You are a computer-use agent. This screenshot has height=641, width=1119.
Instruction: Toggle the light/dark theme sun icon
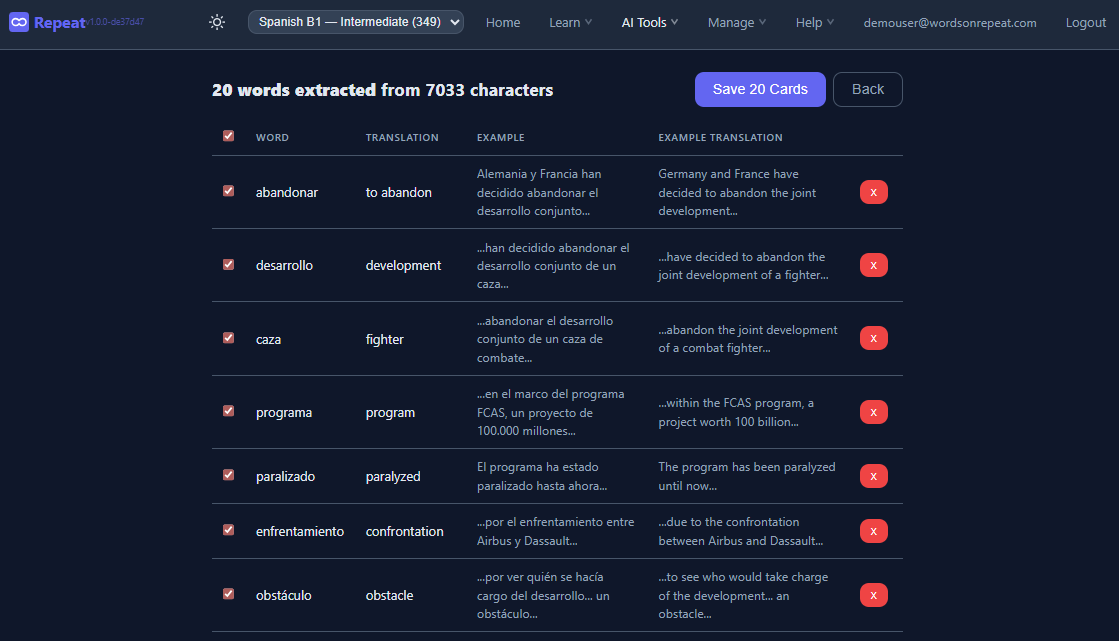(217, 22)
